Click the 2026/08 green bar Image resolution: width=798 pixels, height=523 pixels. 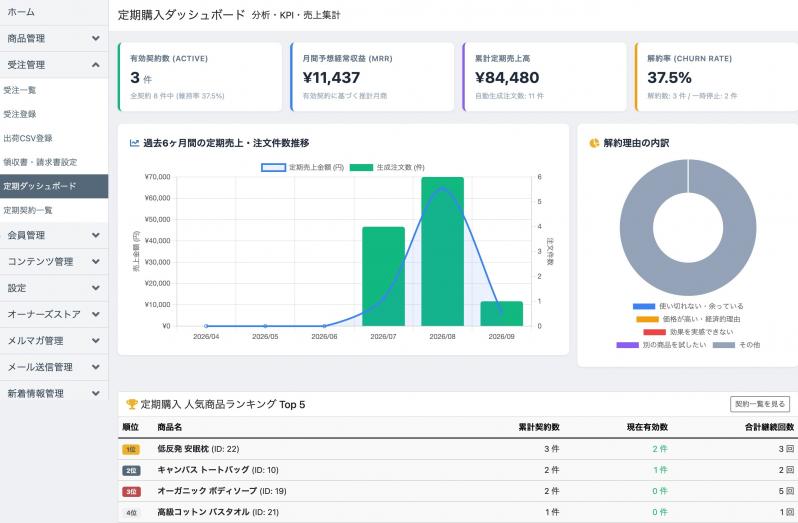pos(442,251)
